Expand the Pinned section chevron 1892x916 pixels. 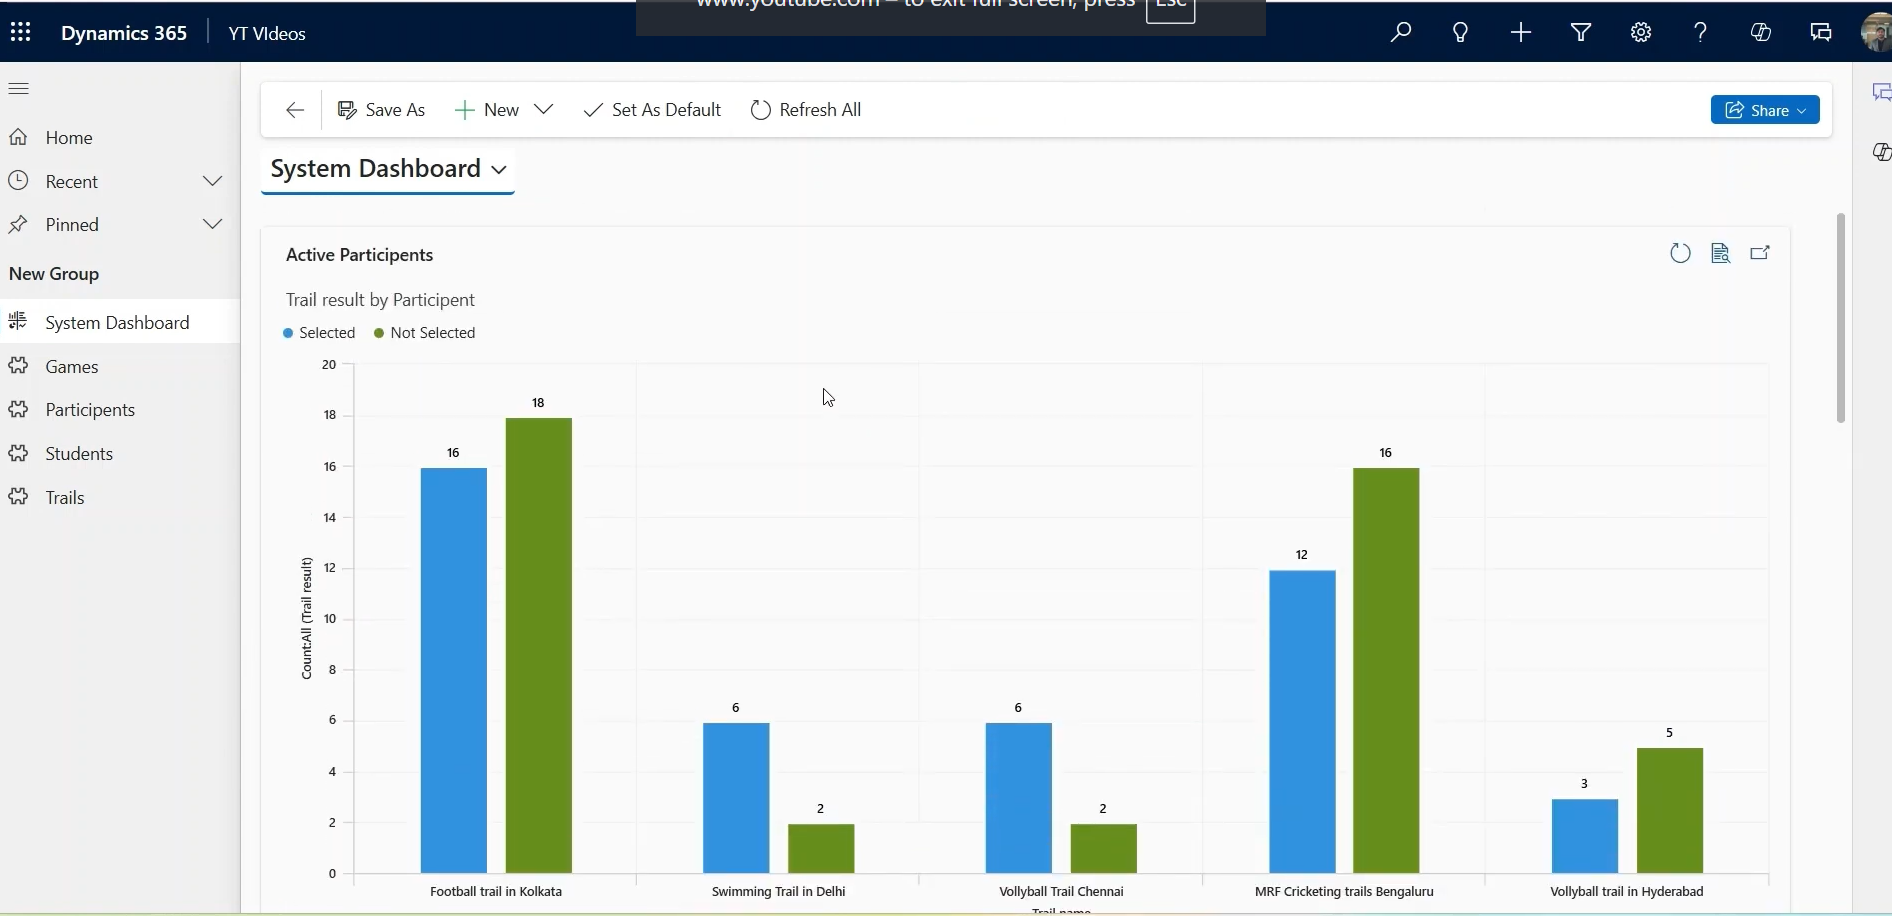pos(212,224)
